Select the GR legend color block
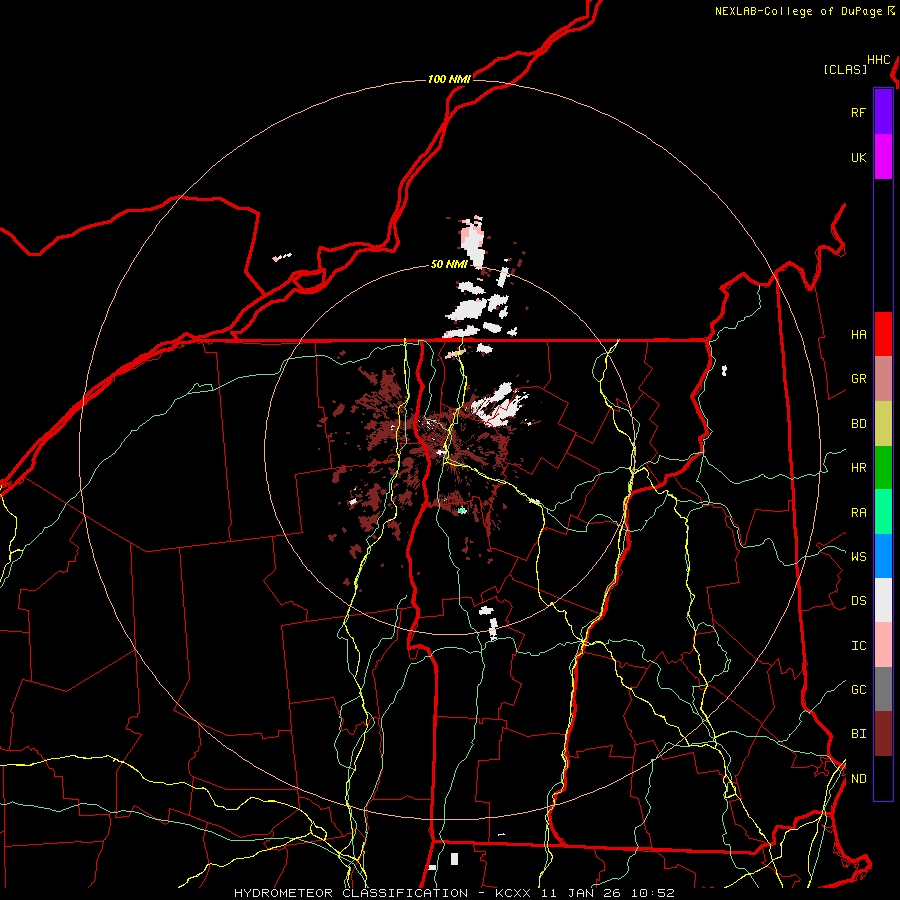 pyautogui.click(x=883, y=378)
